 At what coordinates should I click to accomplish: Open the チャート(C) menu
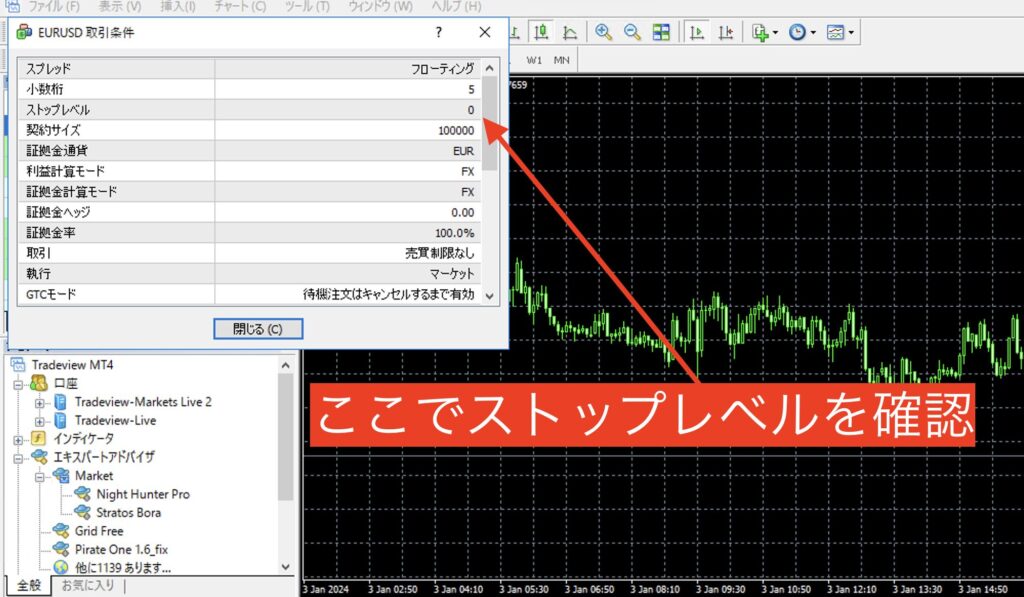(x=240, y=7)
